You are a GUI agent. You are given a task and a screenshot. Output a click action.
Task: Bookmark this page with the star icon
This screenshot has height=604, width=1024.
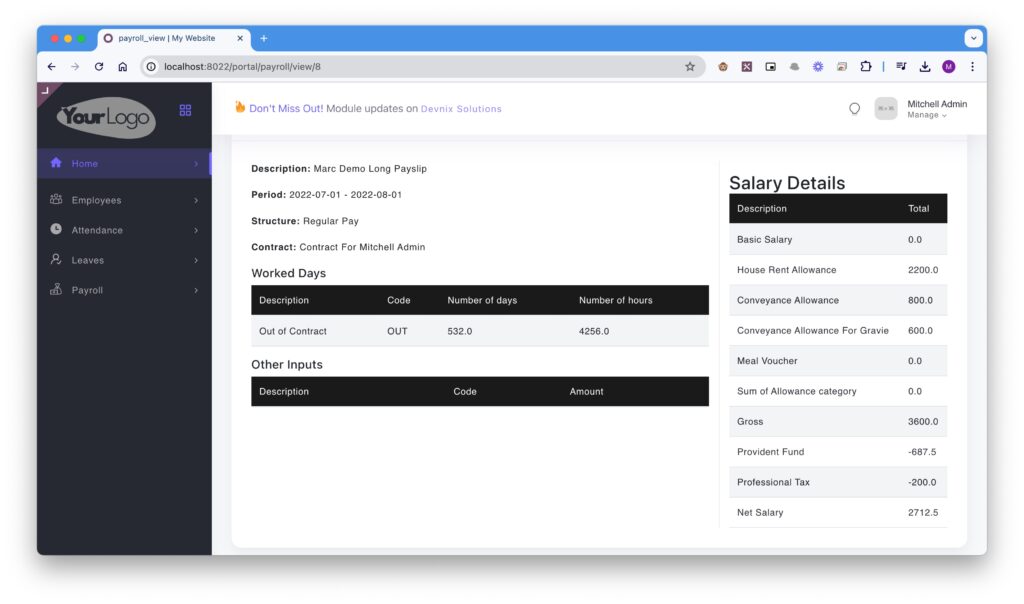pos(690,67)
